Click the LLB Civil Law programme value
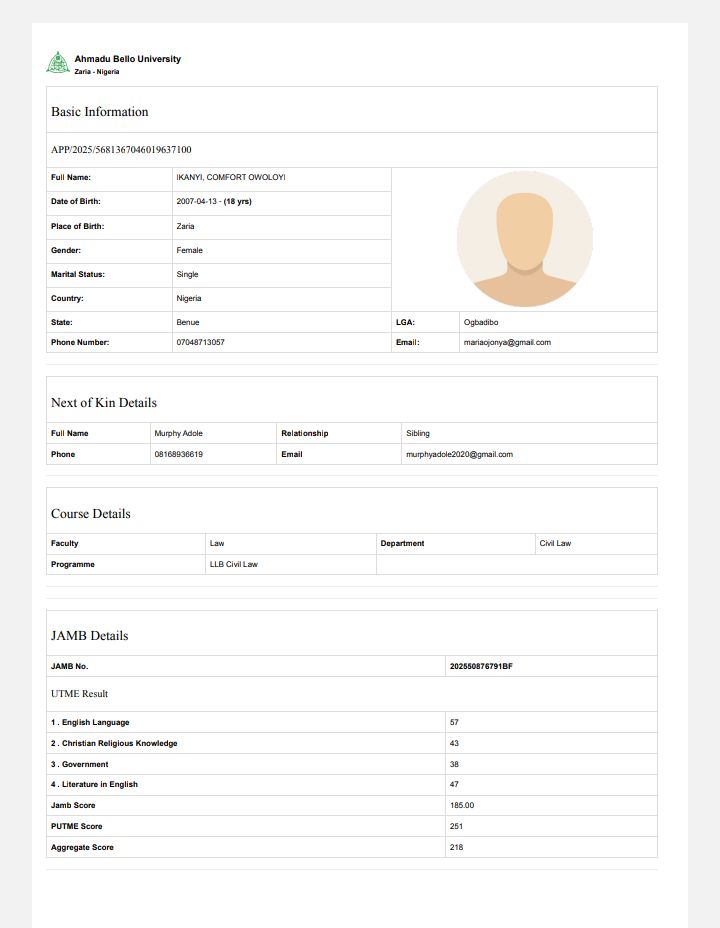The width and height of the screenshot is (720, 928). pos(233,564)
